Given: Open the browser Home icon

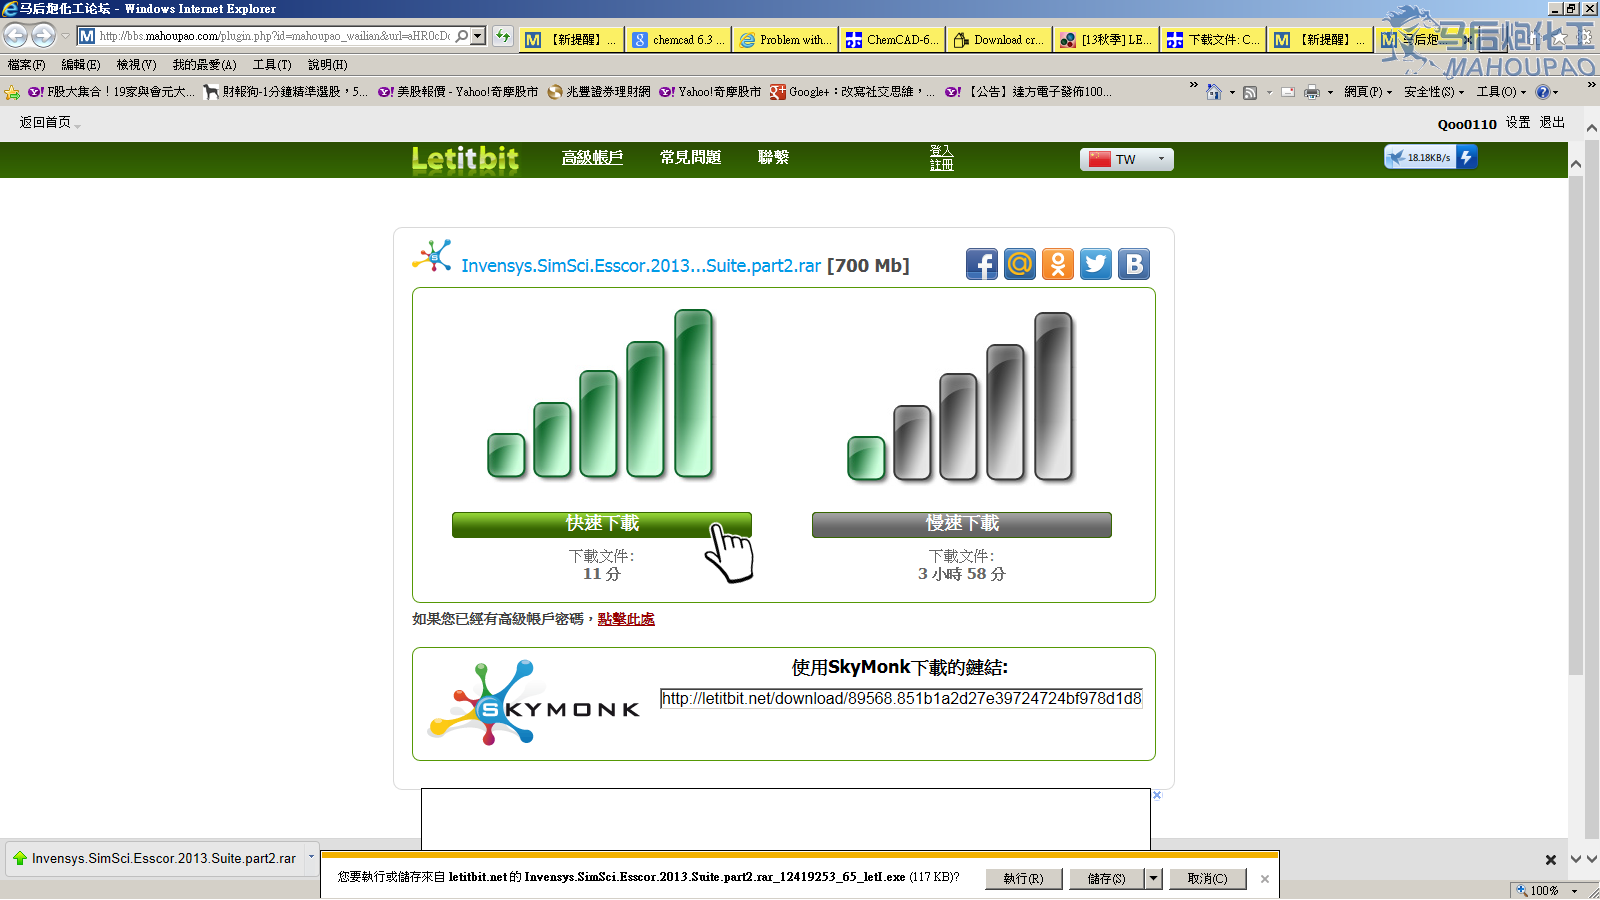Looking at the screenshot, I should tap(1213, 92).
